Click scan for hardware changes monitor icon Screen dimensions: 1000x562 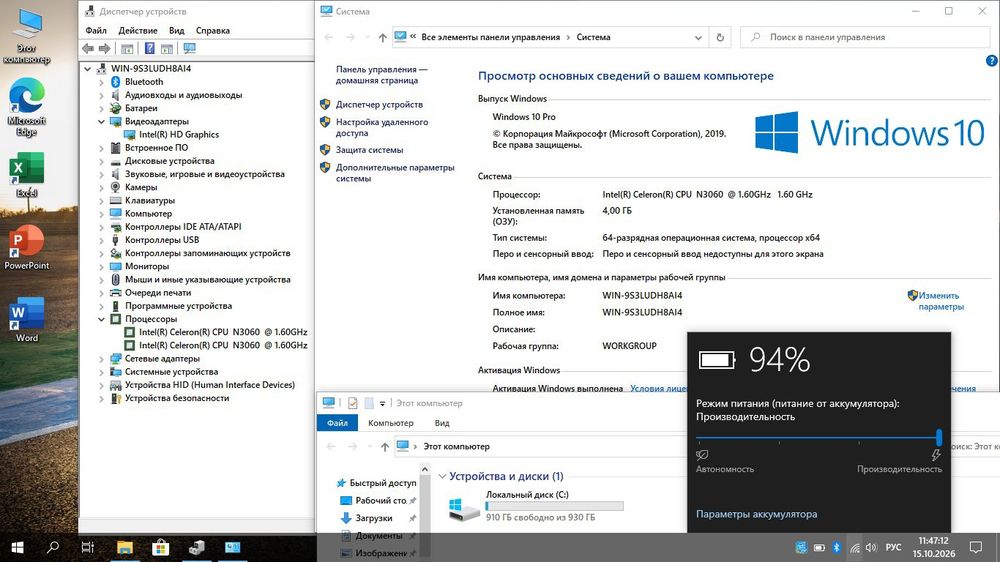[x=189, y=48]
